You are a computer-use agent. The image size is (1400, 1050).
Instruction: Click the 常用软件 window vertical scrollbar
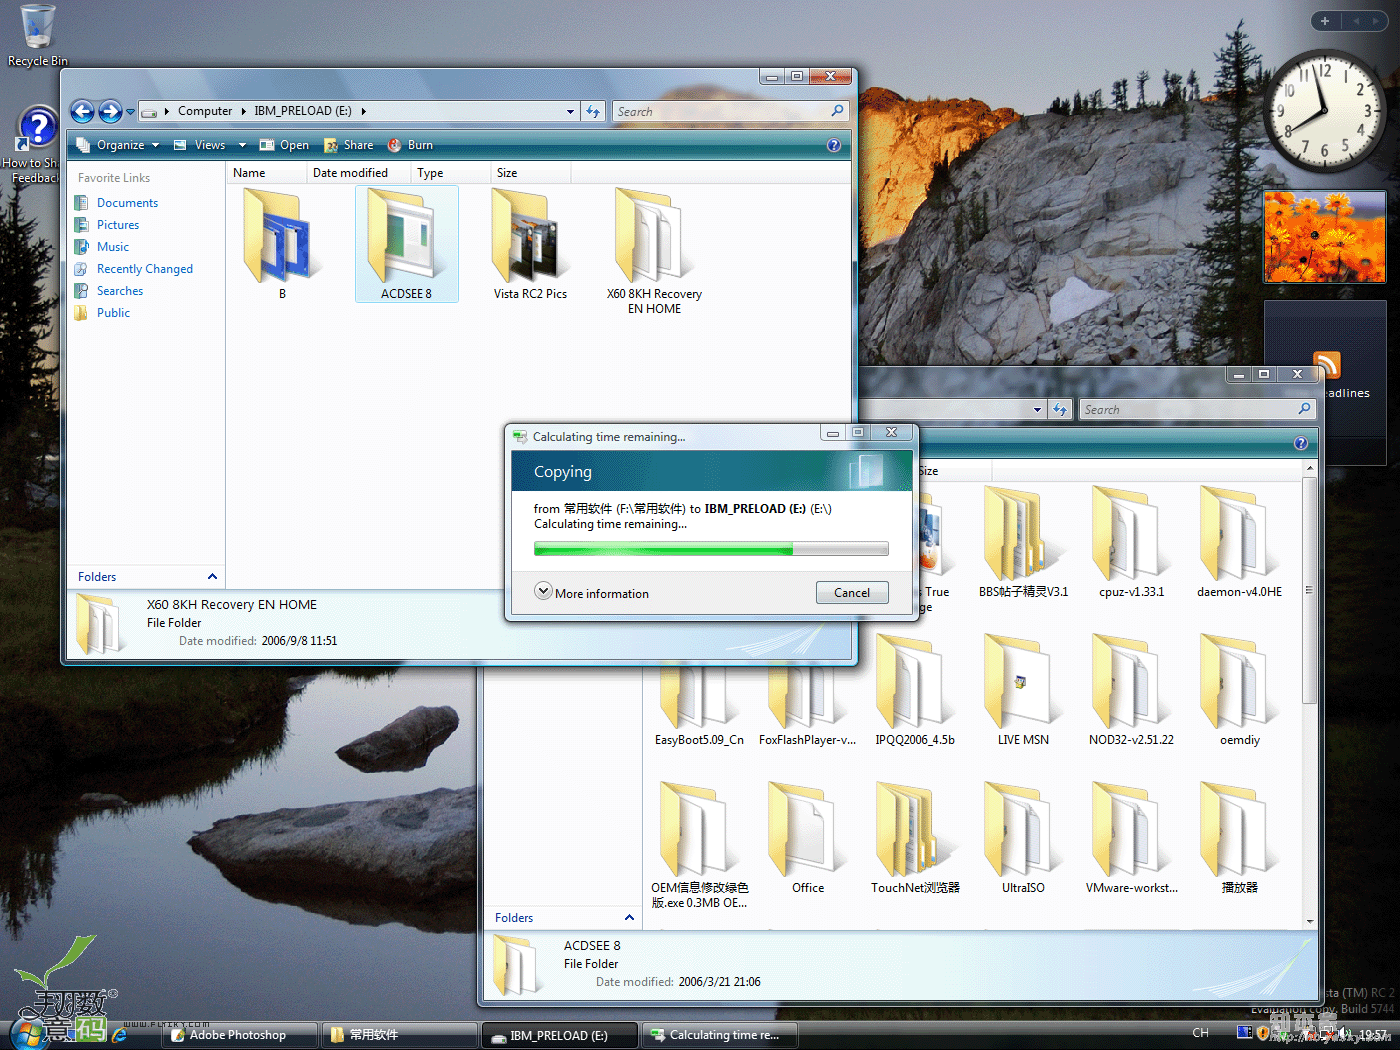[1309, 590]
